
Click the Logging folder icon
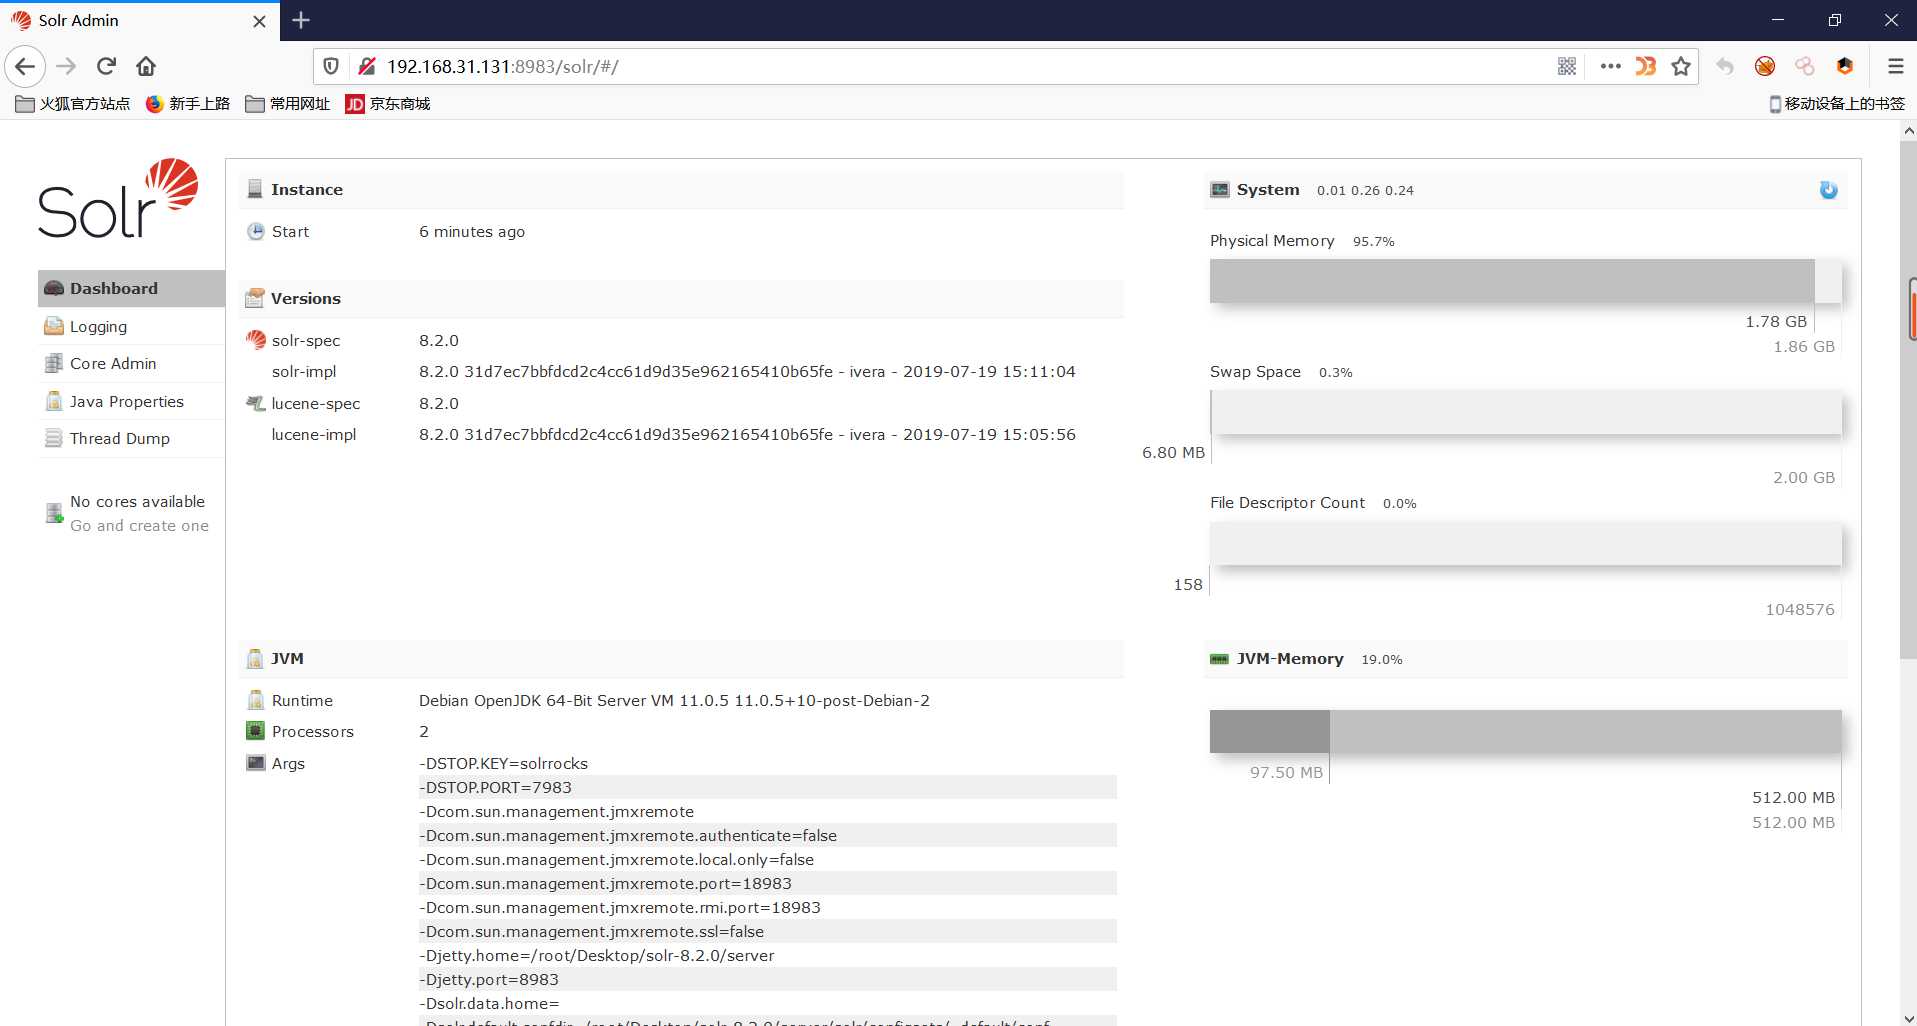pos(54,326)
